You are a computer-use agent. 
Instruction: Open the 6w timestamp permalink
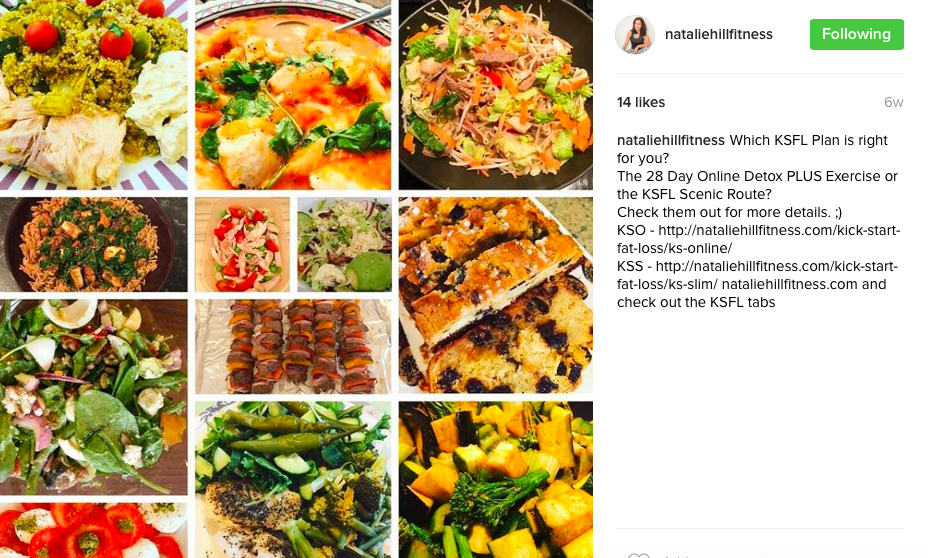click(894, 102)
